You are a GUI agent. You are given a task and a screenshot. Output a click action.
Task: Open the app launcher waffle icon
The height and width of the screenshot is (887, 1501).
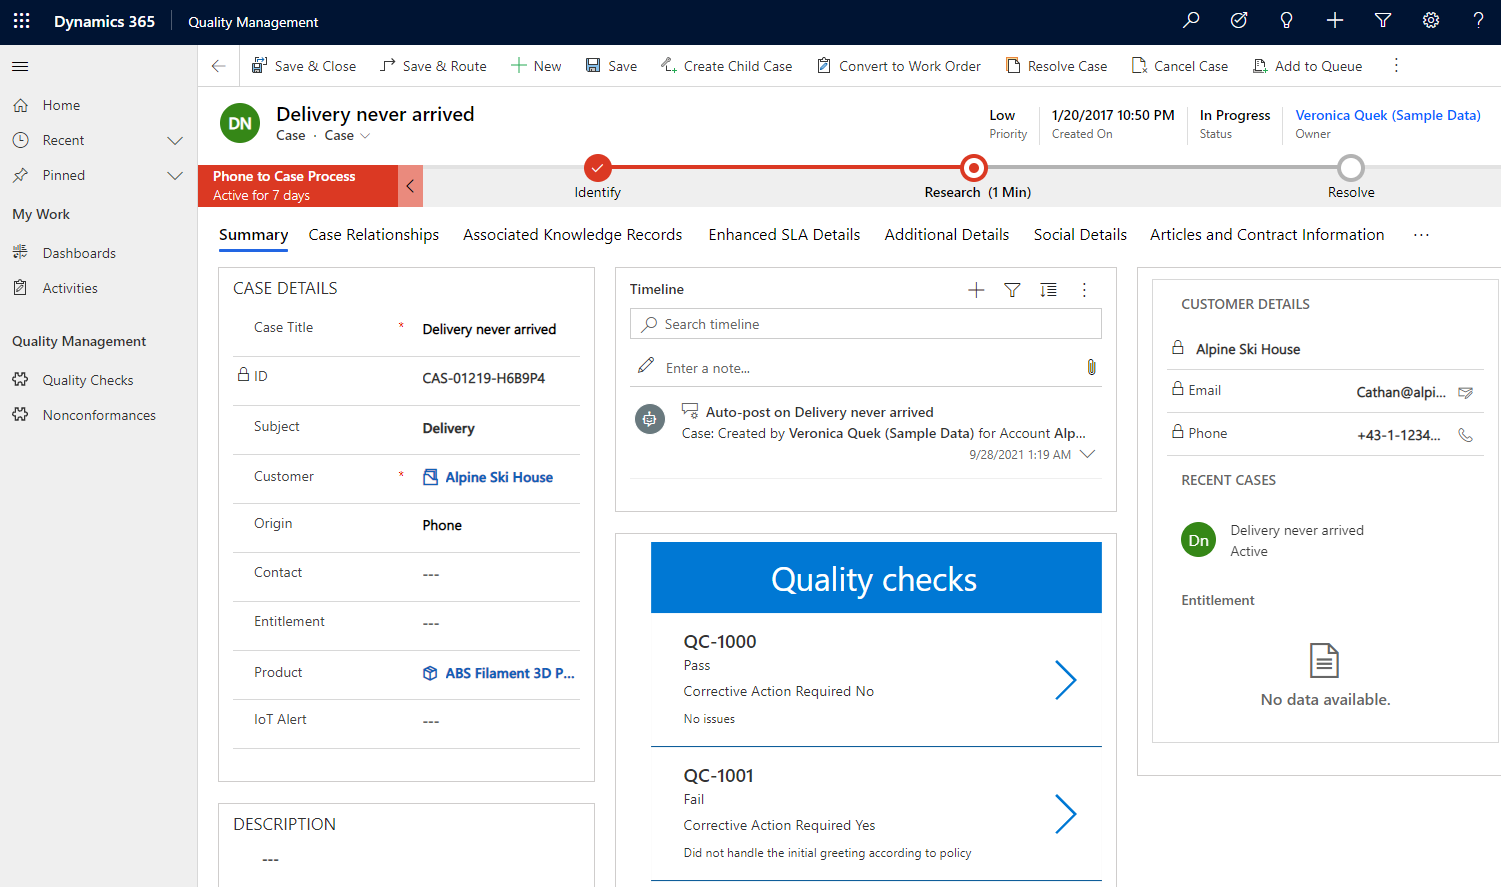pyautogui.click(x=21, y=21)
